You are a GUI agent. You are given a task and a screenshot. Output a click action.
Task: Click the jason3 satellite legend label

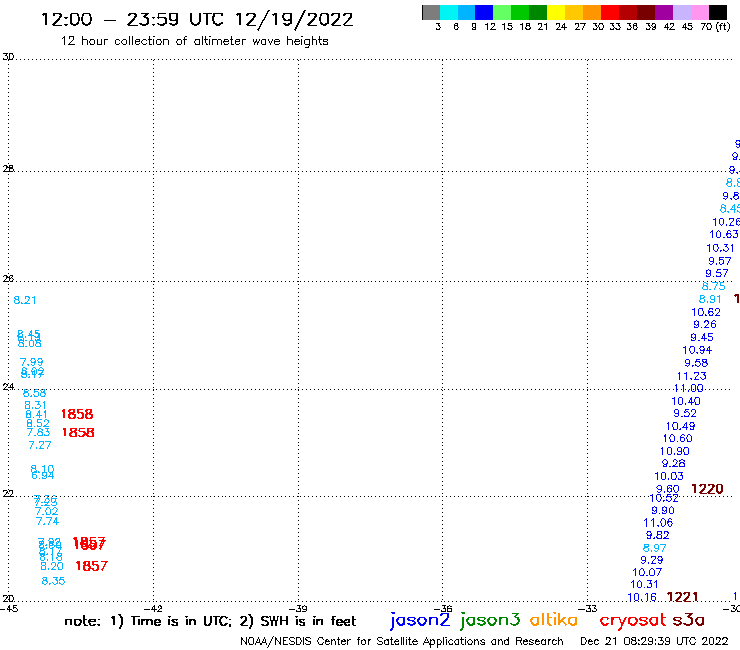[x=490, y=620]
